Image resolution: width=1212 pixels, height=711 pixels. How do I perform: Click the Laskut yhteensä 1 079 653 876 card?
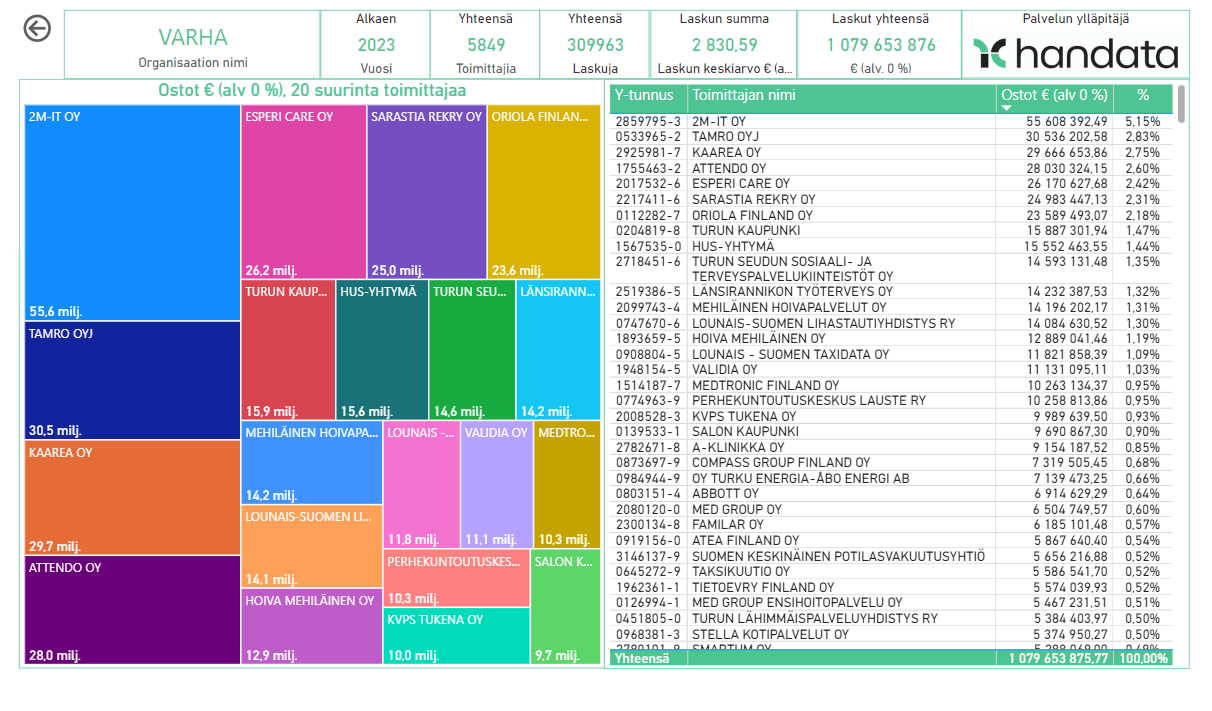coord(881,46)
